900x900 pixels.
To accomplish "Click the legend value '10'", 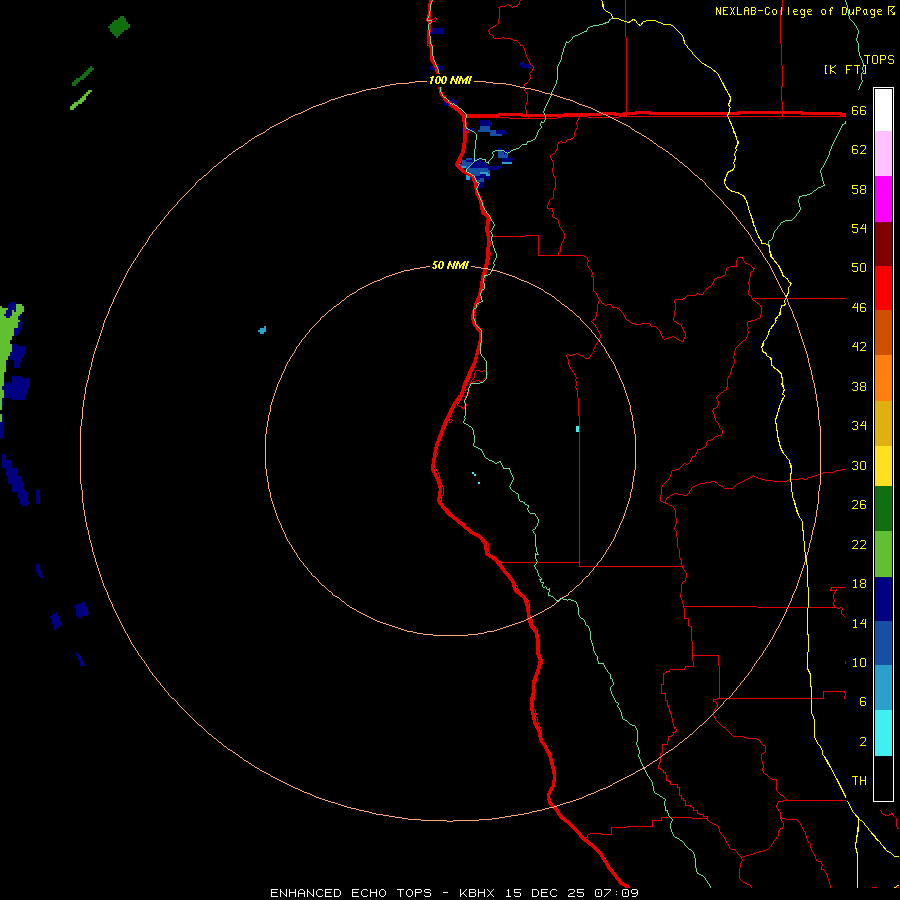I will (859, 662).
